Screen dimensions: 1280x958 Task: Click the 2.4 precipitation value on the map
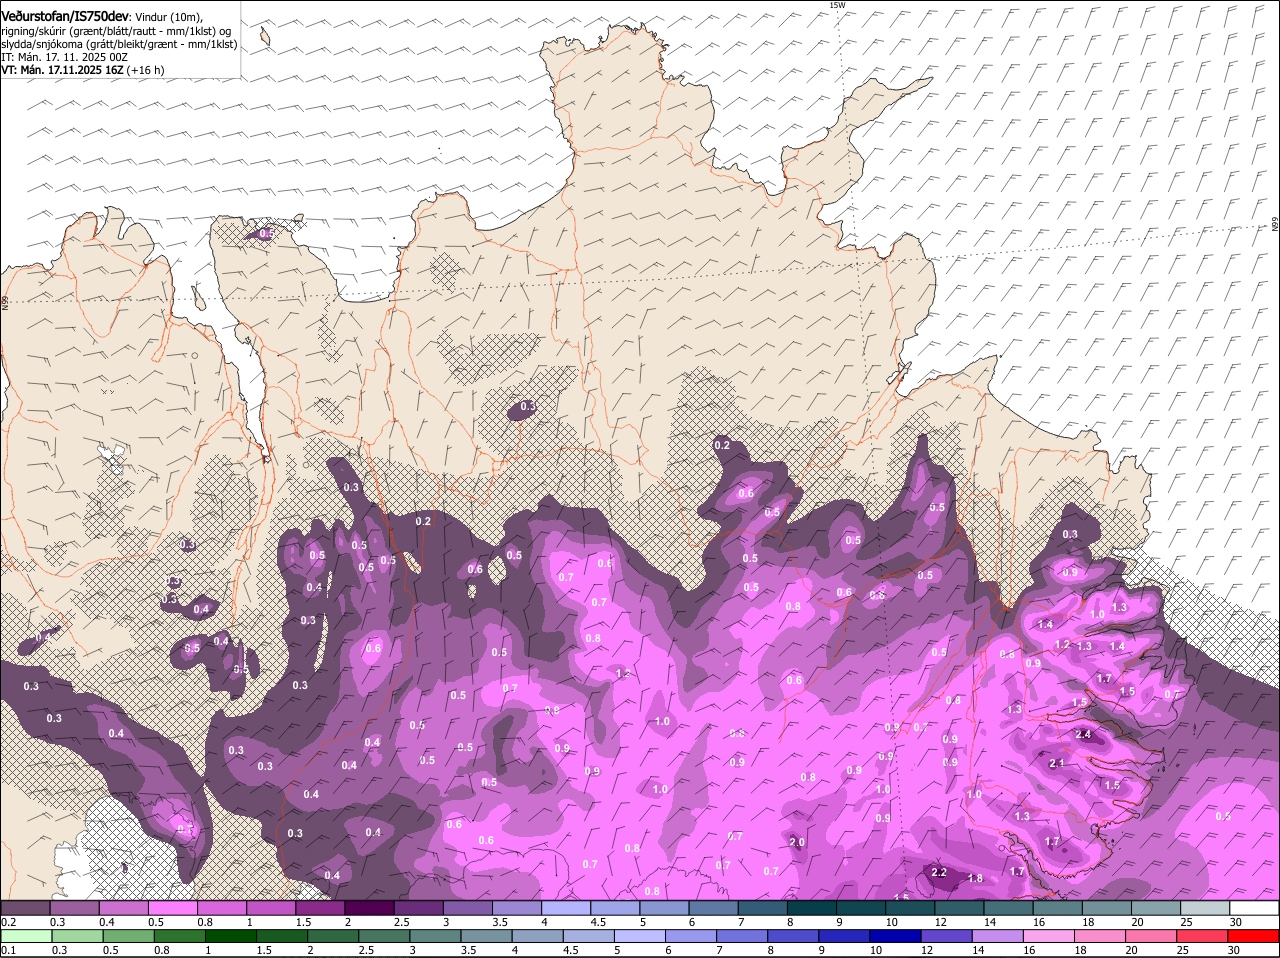coord(1083,734)
